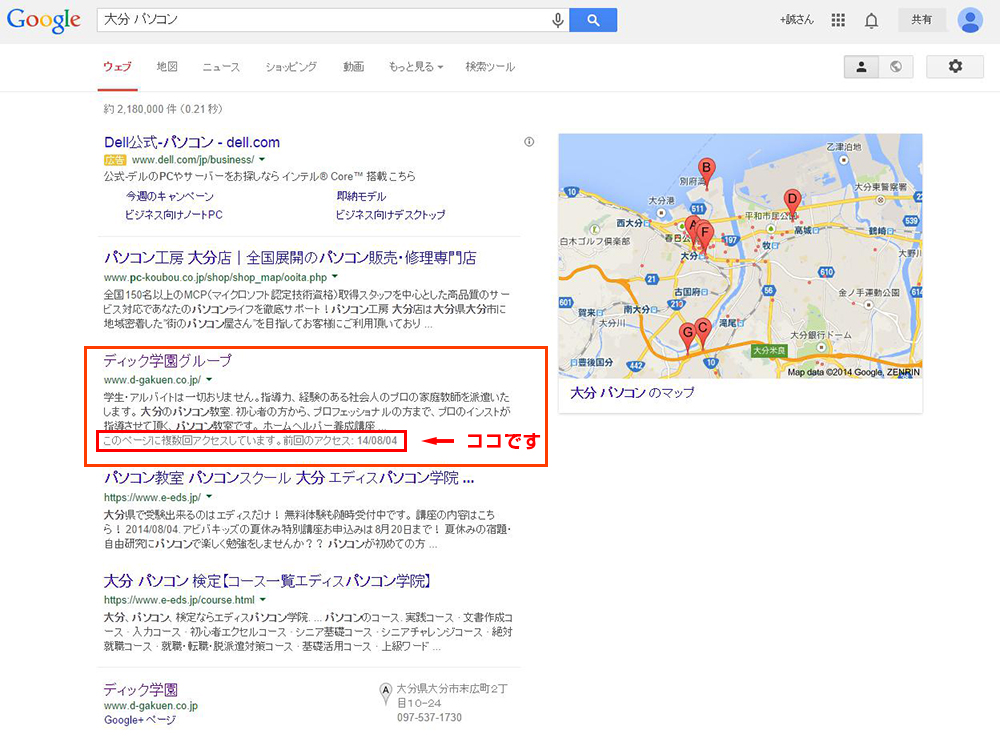Expand dropdown arrow next to pc-koubou.co.jp URL
Image resolution: width=1000 pixels, height=738 pixels.
coord(335,277)
